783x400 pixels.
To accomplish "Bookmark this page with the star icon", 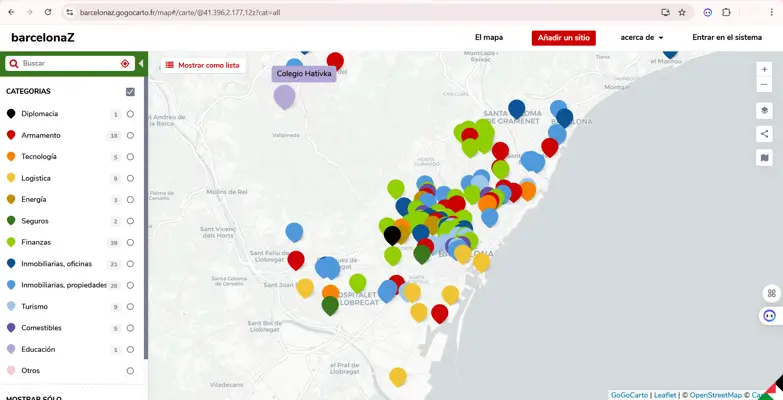I will [x=682, y=12].
